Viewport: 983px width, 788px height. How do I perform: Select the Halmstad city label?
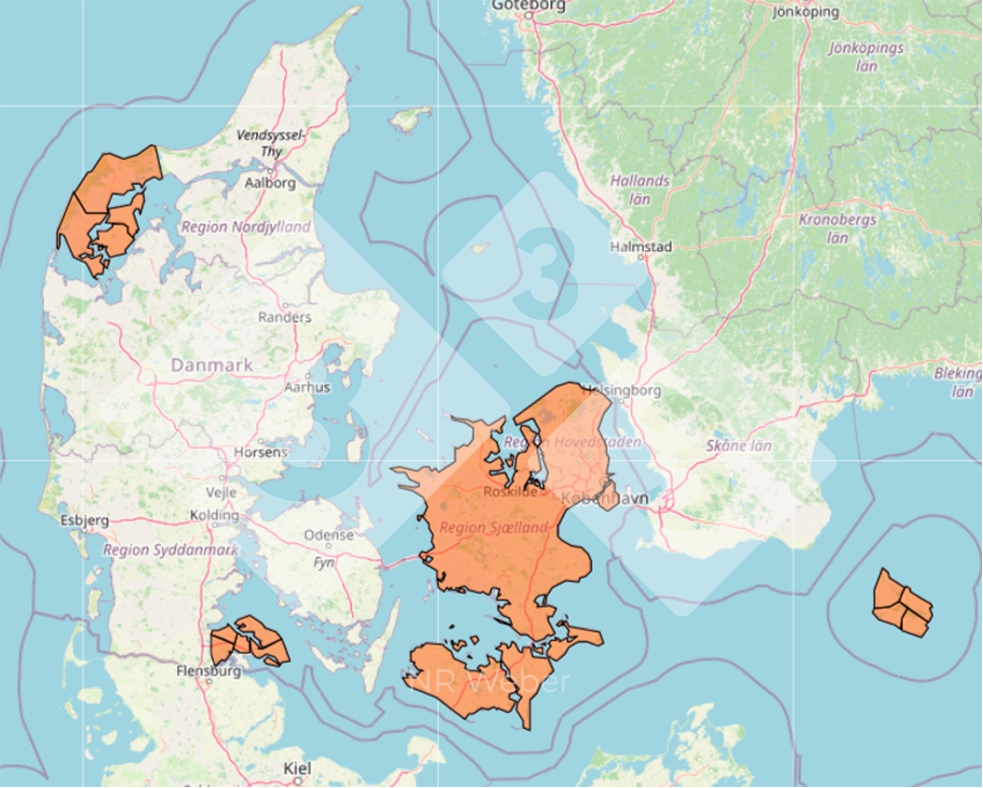tap(641, 247)
